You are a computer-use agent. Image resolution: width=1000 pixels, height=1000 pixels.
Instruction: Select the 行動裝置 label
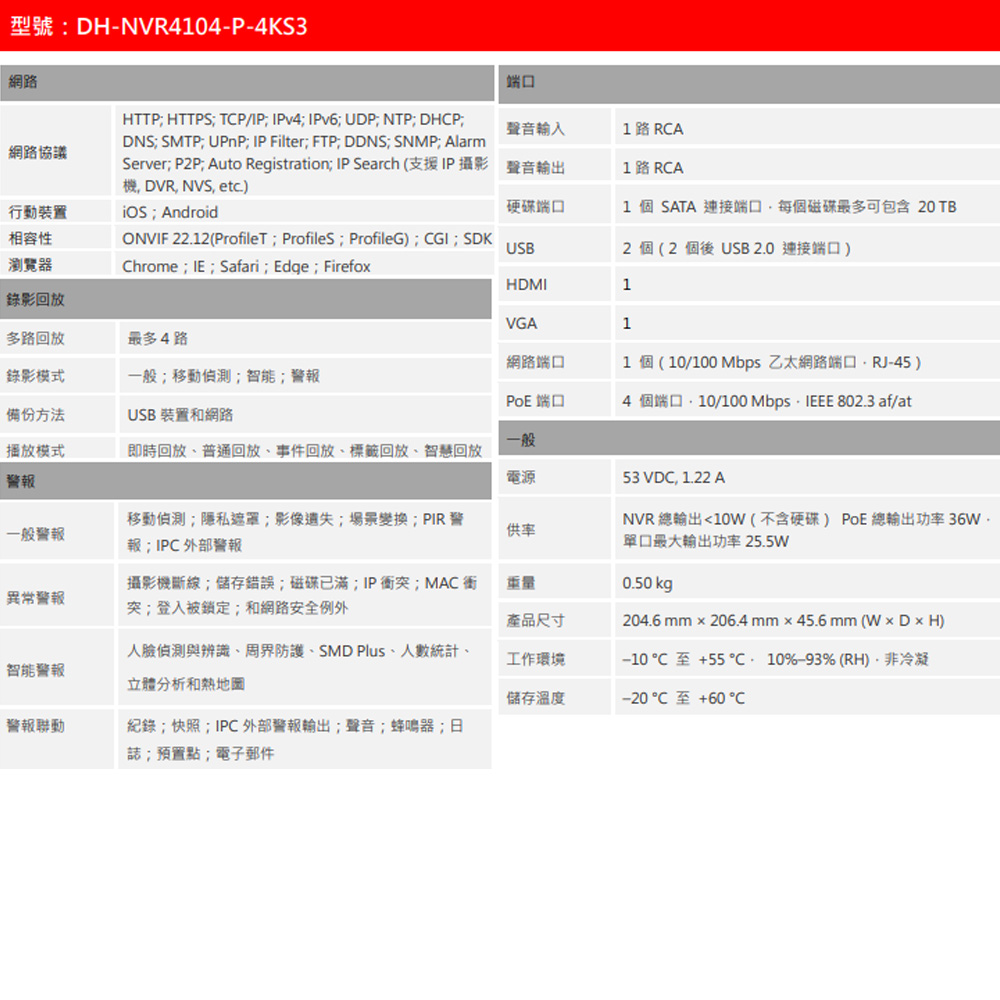coord(38,212)
